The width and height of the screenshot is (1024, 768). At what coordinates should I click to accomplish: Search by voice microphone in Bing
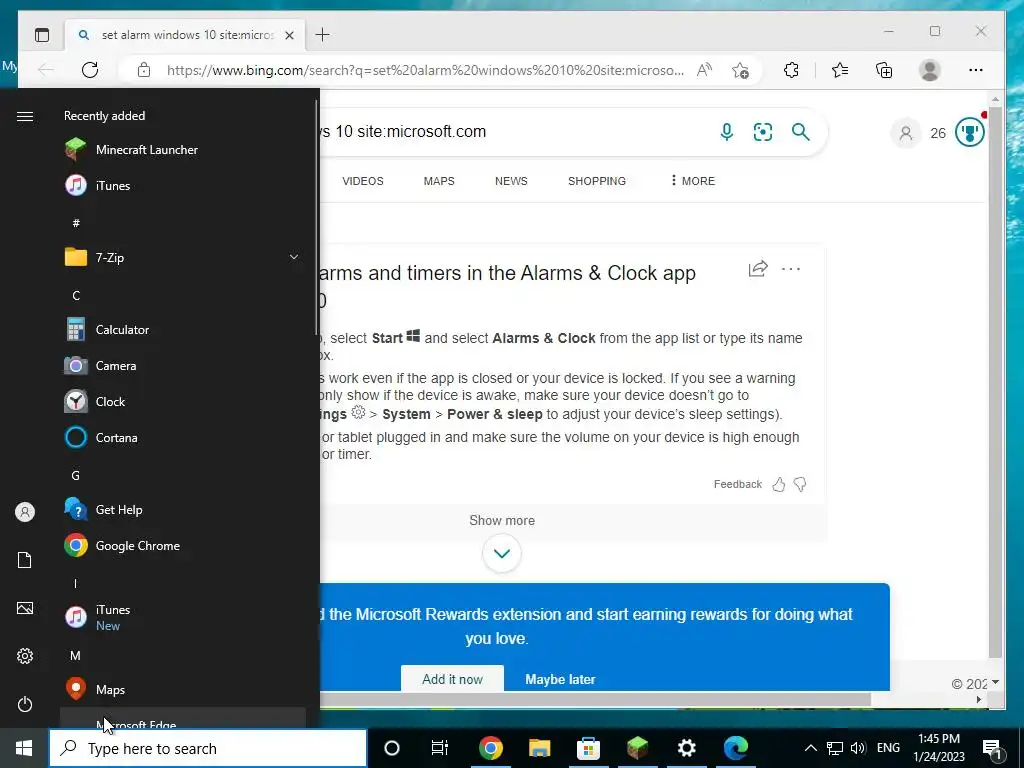(x=726, y=132)
